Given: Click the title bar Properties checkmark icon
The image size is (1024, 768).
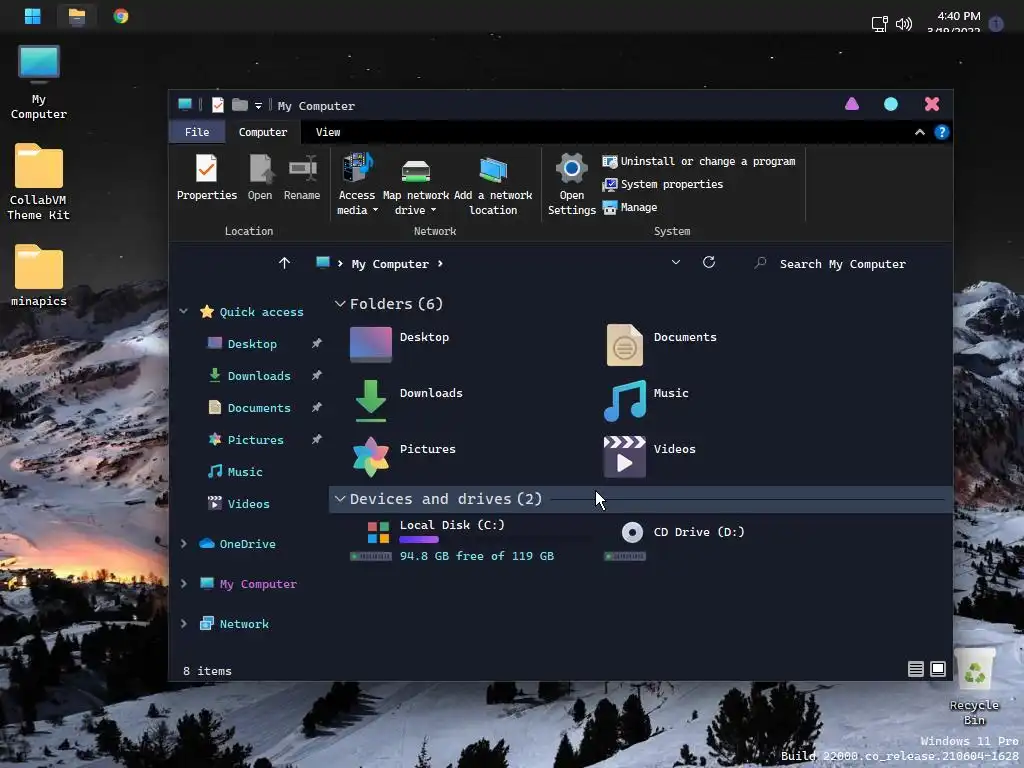Looking at the screenshot, I should point(218,105).
